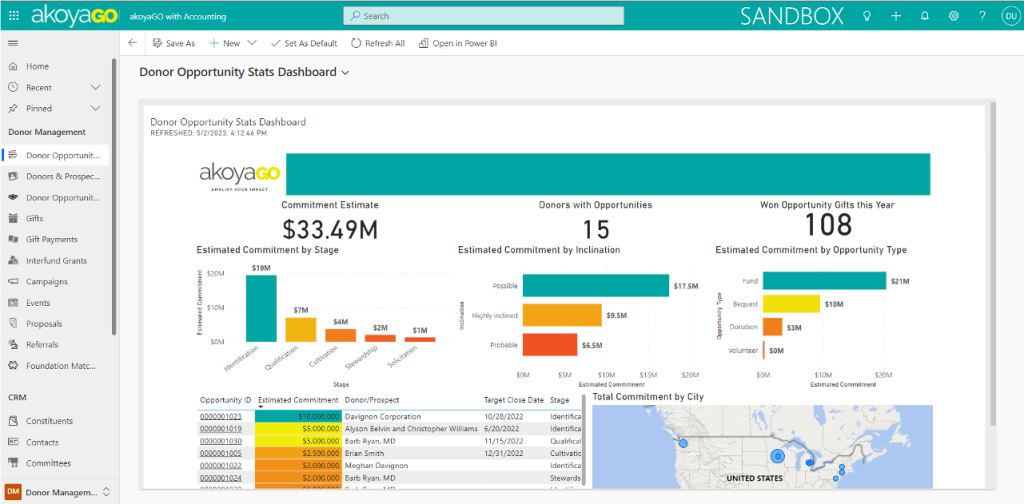Open the dashboard title dropdown chevron
The image size is (1024, 504).
point(346,73)
